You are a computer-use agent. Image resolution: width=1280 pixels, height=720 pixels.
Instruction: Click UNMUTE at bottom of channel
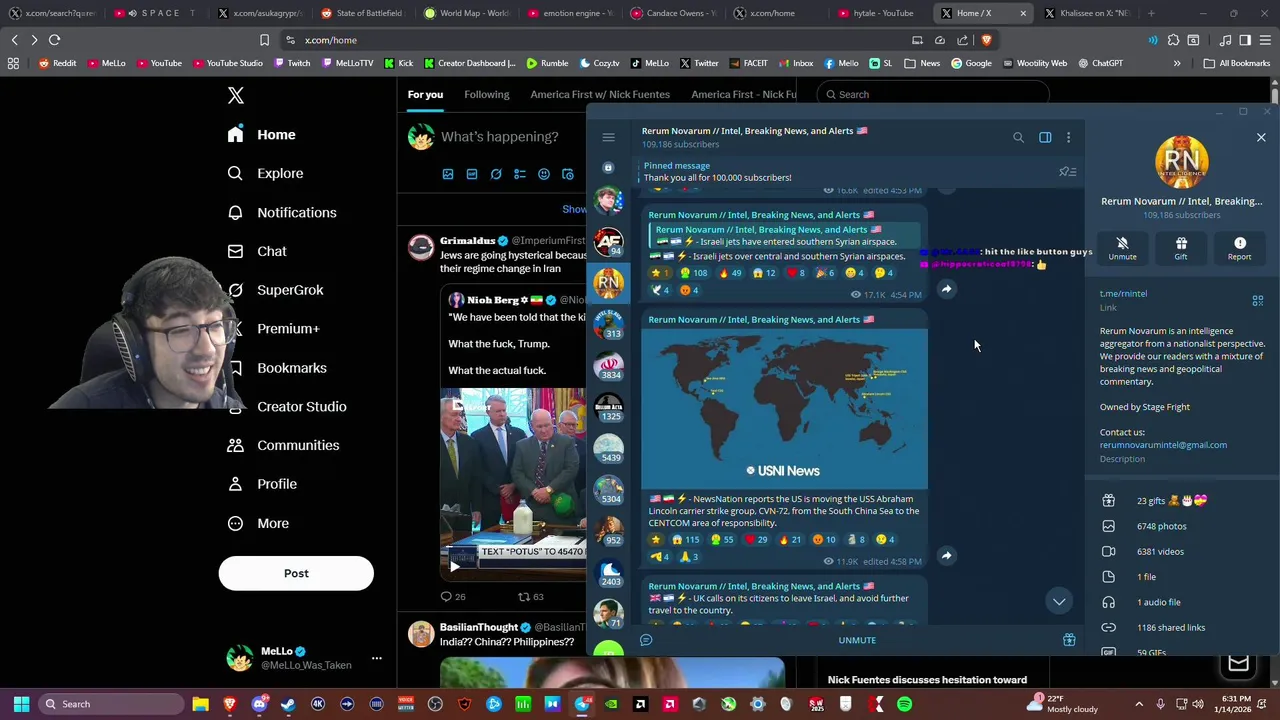(x=857, y=640)
